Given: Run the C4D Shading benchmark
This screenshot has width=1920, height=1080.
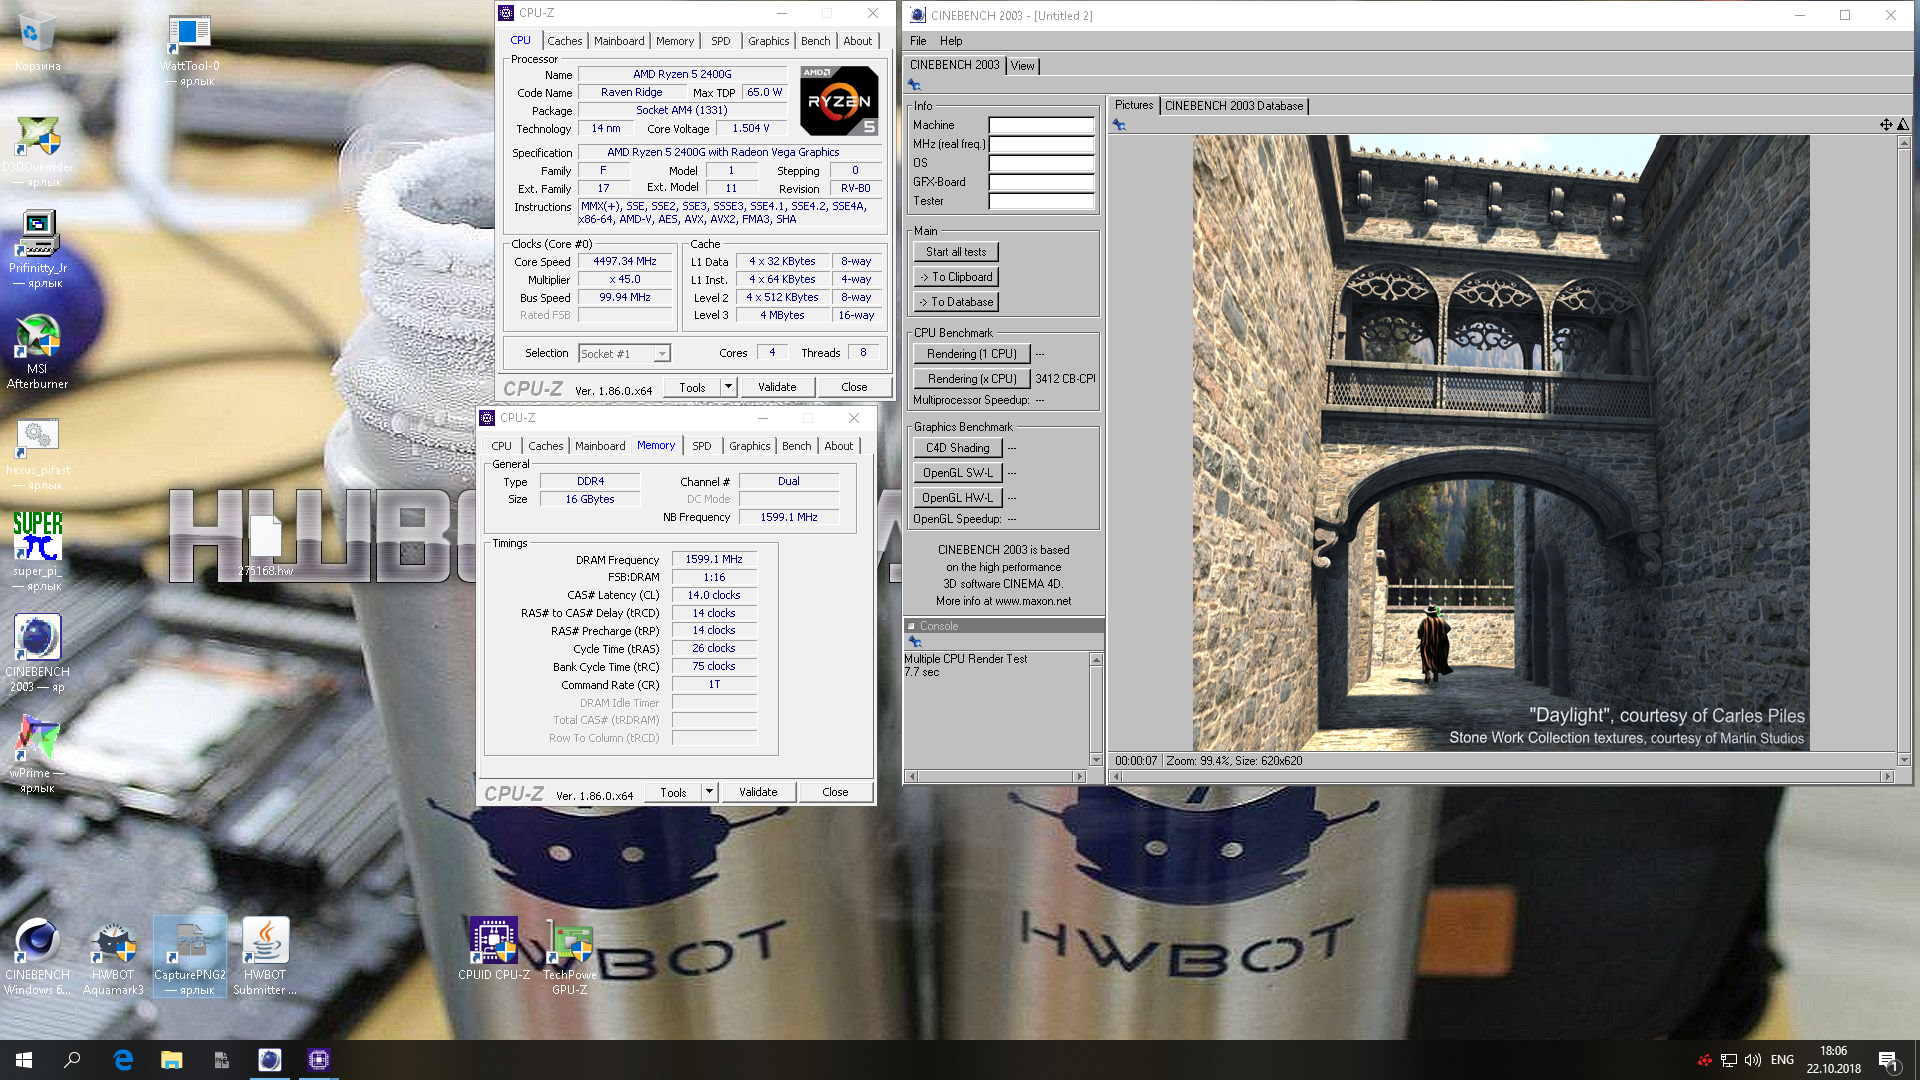Looking at the screenshot, I should pos(957,448).
